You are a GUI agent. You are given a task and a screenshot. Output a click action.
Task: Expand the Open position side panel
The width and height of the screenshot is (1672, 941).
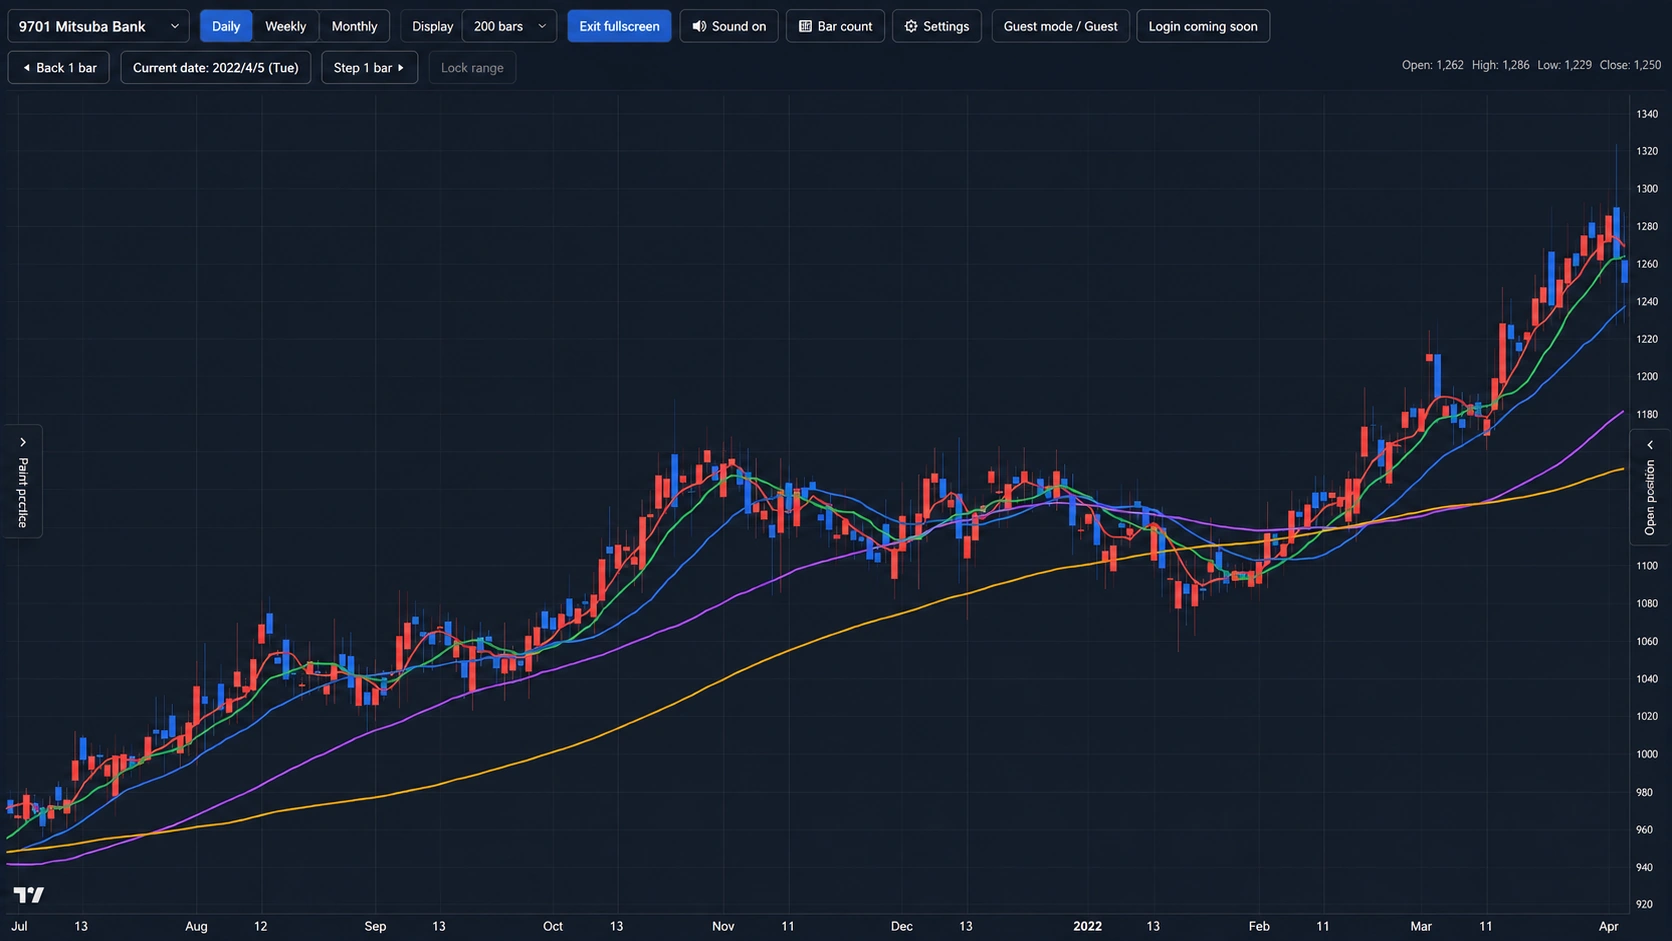[1650, 487]
